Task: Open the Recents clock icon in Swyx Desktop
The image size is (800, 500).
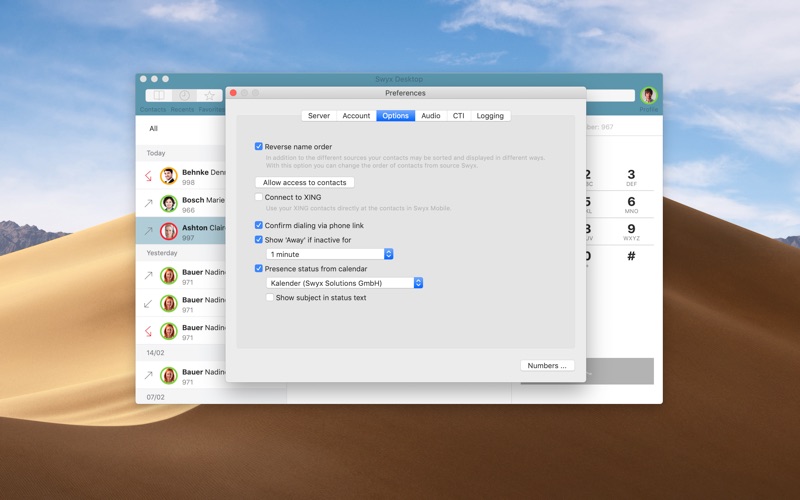Action: [x=184, y=95]
